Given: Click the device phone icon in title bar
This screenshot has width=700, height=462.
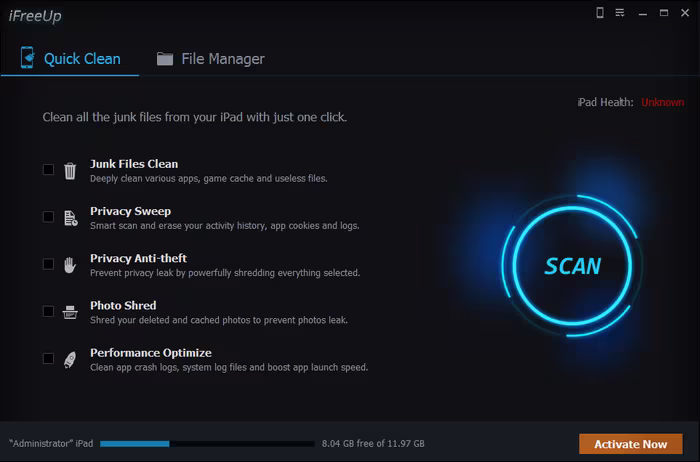Looking at the screenshot, I should tap(600, 12).
